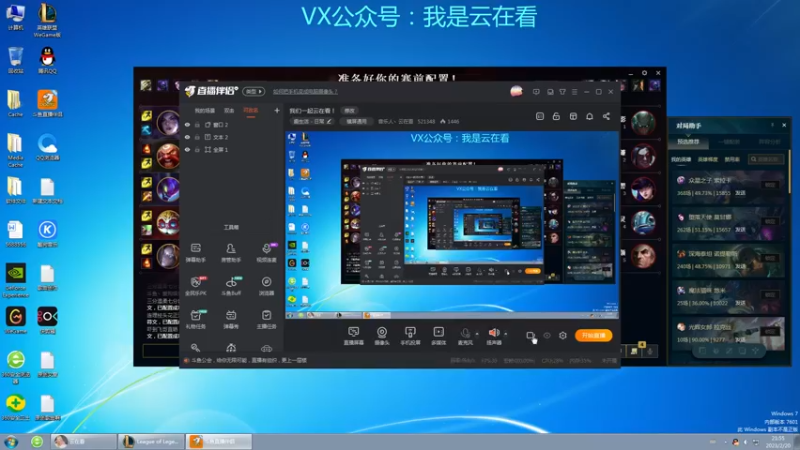Screen dimensions: 800x450
Task: Open the 弹幕助手 tool in the toolbox
Action: [x=195, y=253]
